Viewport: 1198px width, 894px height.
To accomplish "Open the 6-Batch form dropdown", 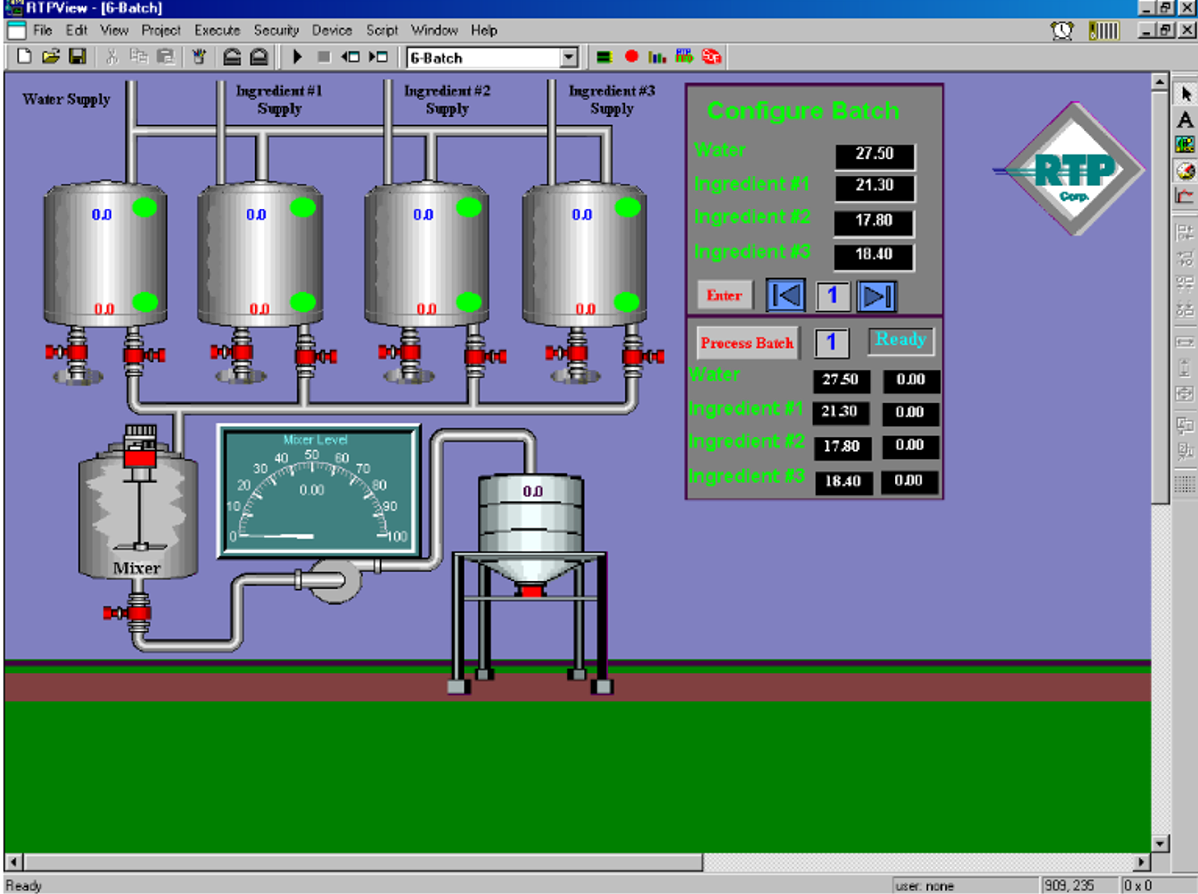I will click(569, 58).
